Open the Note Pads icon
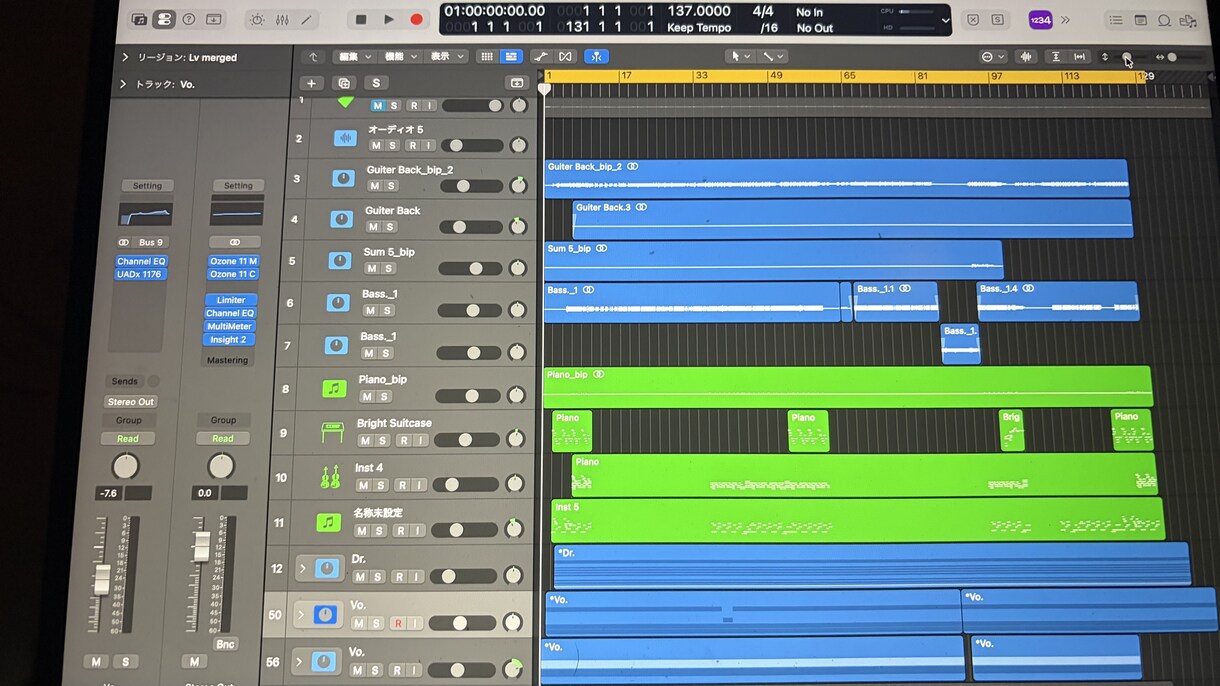 click(x=1140, y=20)
